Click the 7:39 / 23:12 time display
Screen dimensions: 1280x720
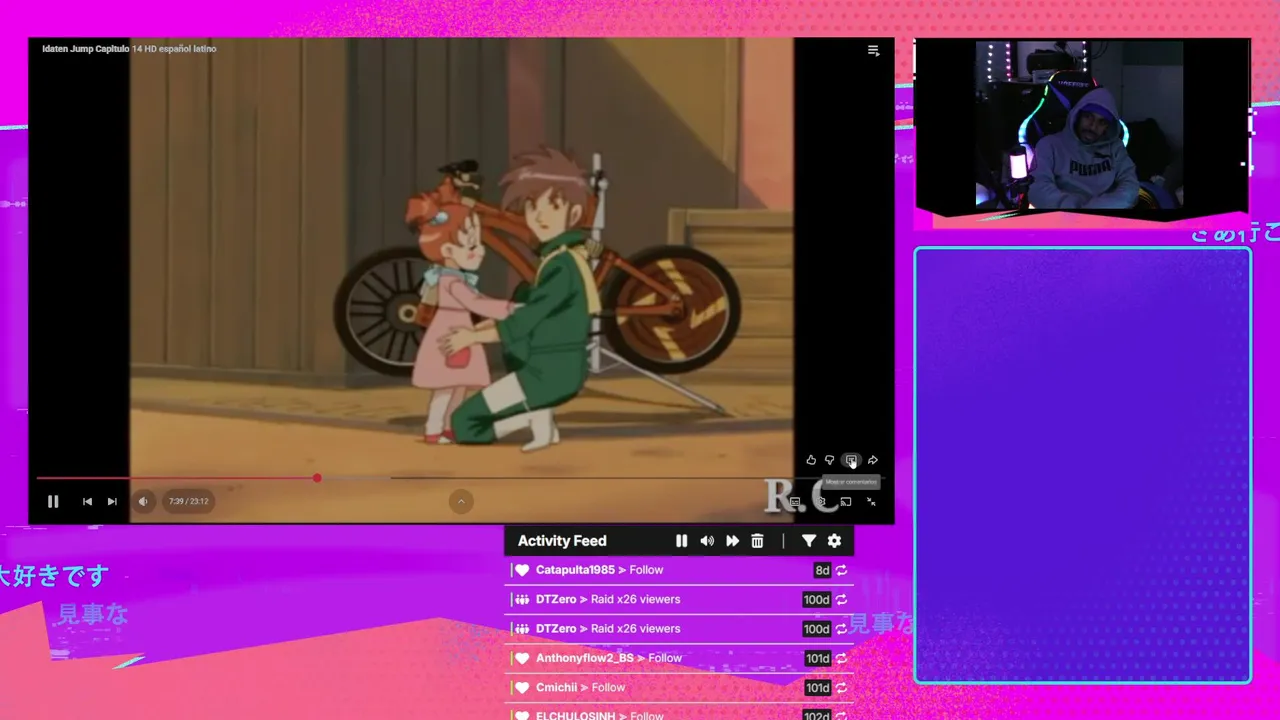click(x=188, y=501)
